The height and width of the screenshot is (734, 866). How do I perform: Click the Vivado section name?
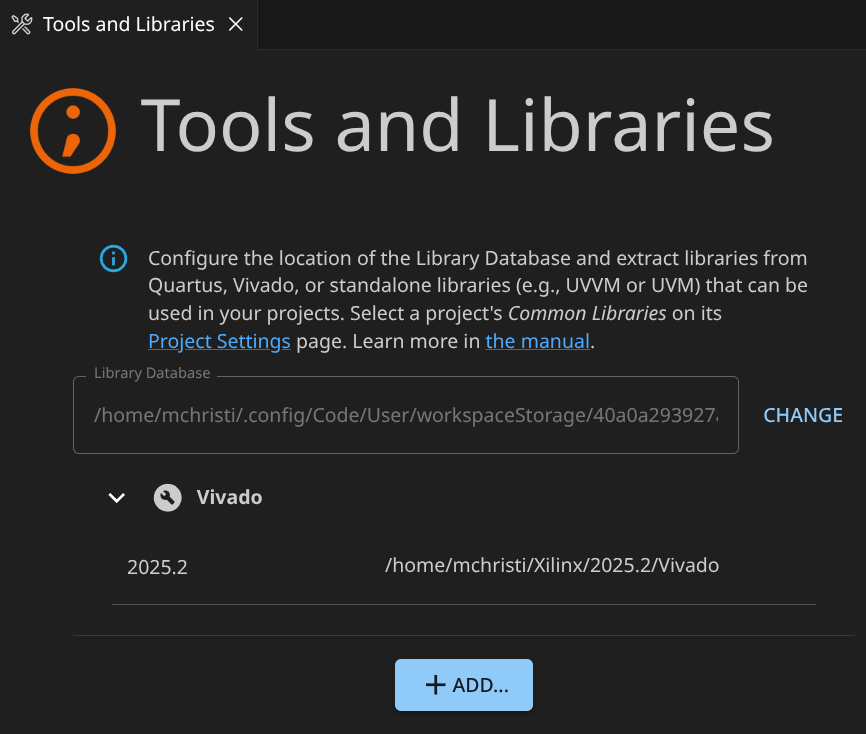coord(229,497)
